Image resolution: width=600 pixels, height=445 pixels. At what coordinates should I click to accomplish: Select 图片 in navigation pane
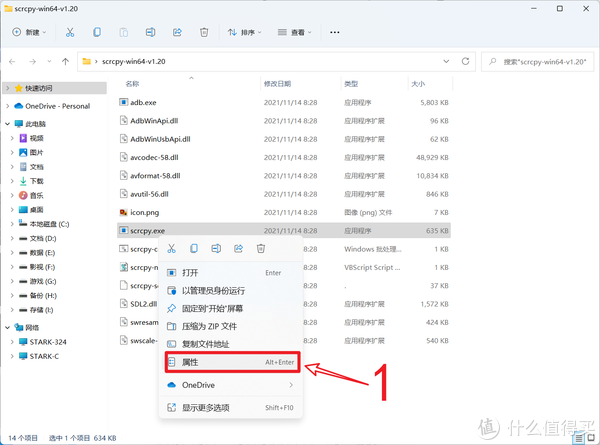pyautogui.click(x=37, y=152)
